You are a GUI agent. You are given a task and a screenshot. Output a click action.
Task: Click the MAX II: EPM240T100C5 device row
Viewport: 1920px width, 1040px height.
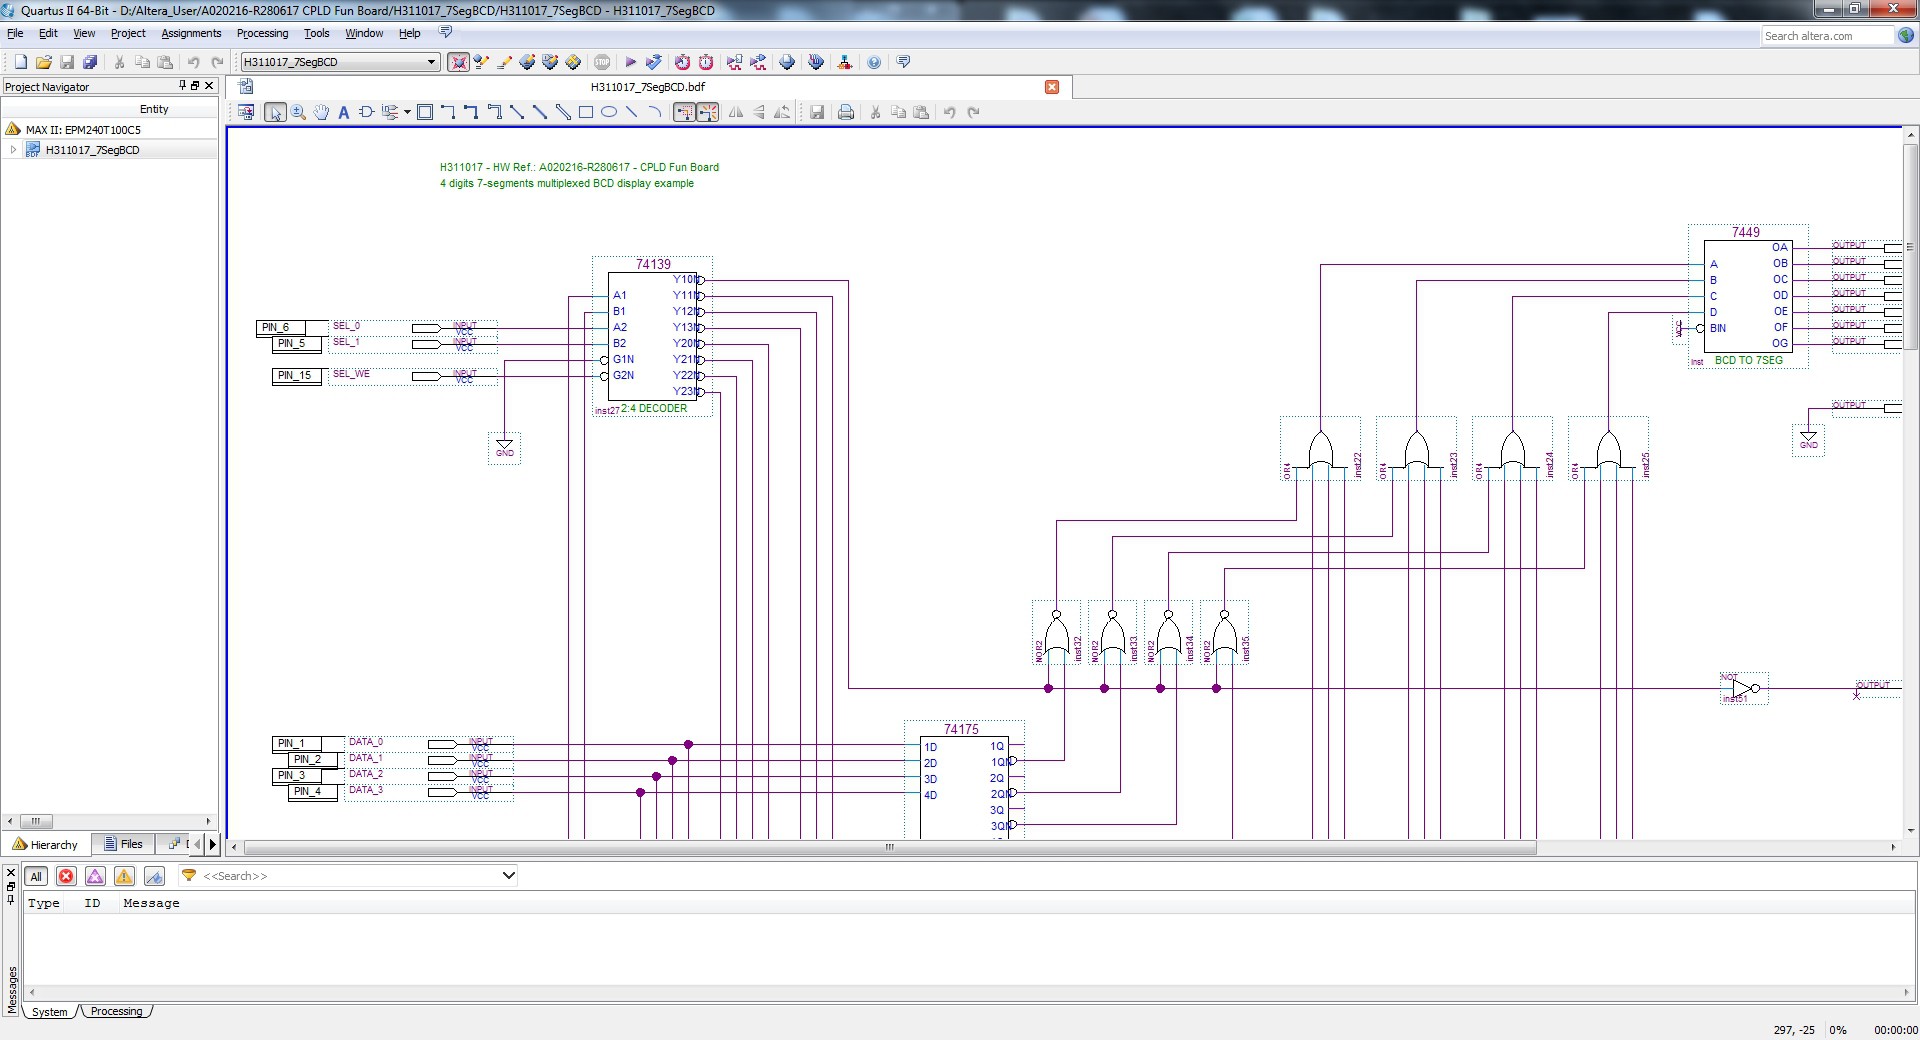(110, 130)
